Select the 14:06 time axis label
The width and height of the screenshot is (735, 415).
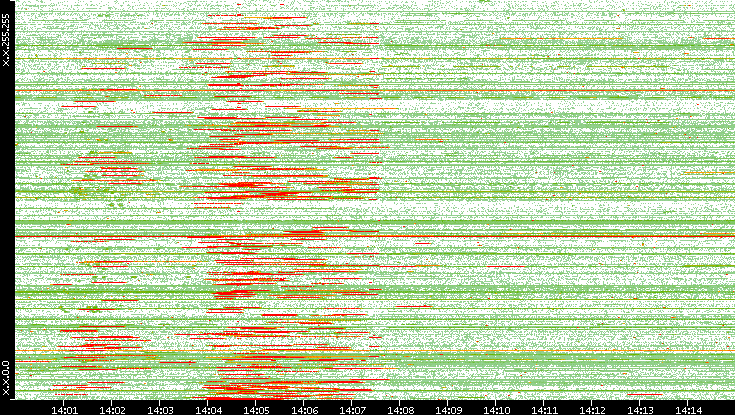point(303,410)
